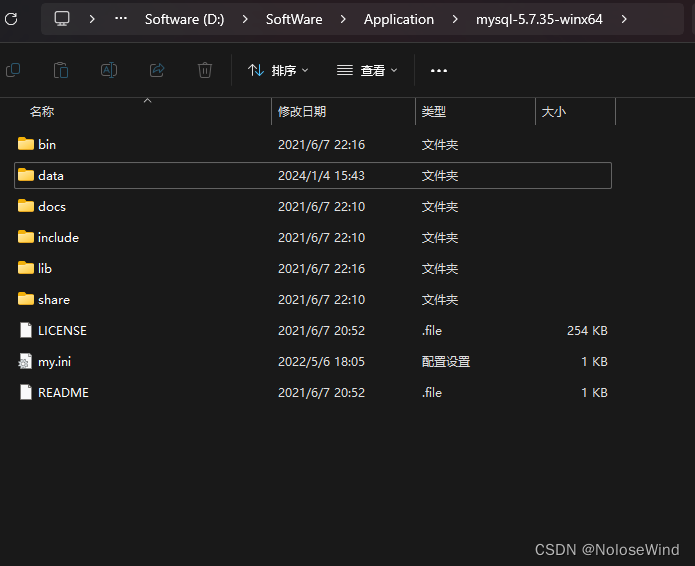
Task: Click the date cell of the bin row
Action: (x=321, y=144)
